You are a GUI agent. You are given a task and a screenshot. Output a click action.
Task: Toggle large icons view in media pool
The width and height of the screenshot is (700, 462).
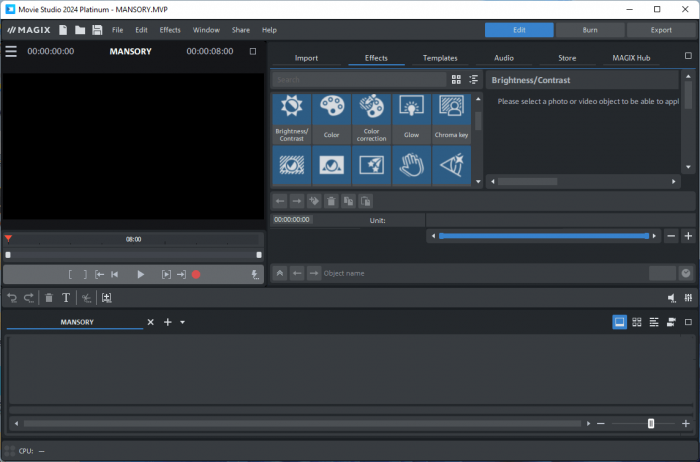click(x=456, y=79)
